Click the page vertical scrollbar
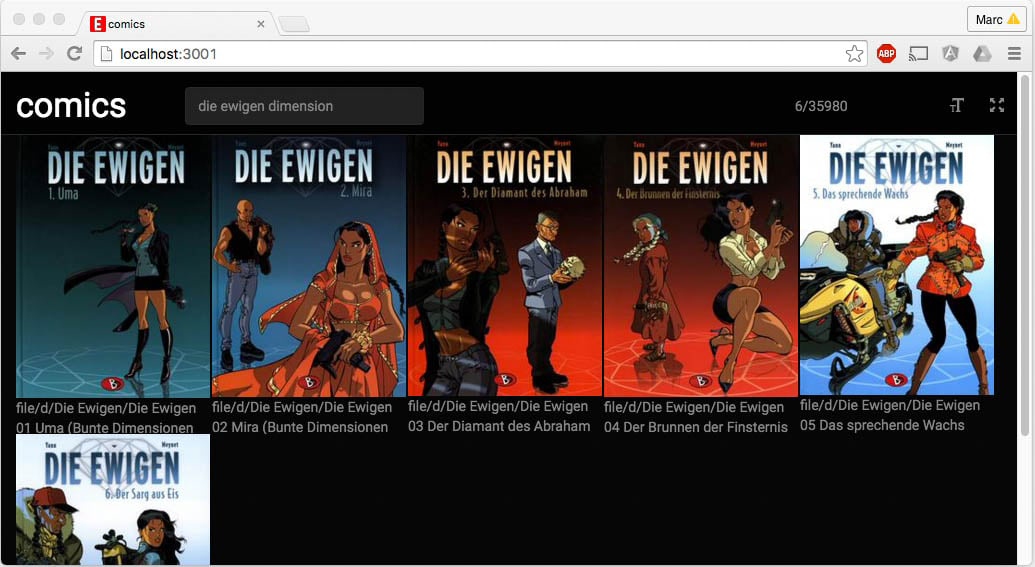1035x567 pixels. 1024,260
